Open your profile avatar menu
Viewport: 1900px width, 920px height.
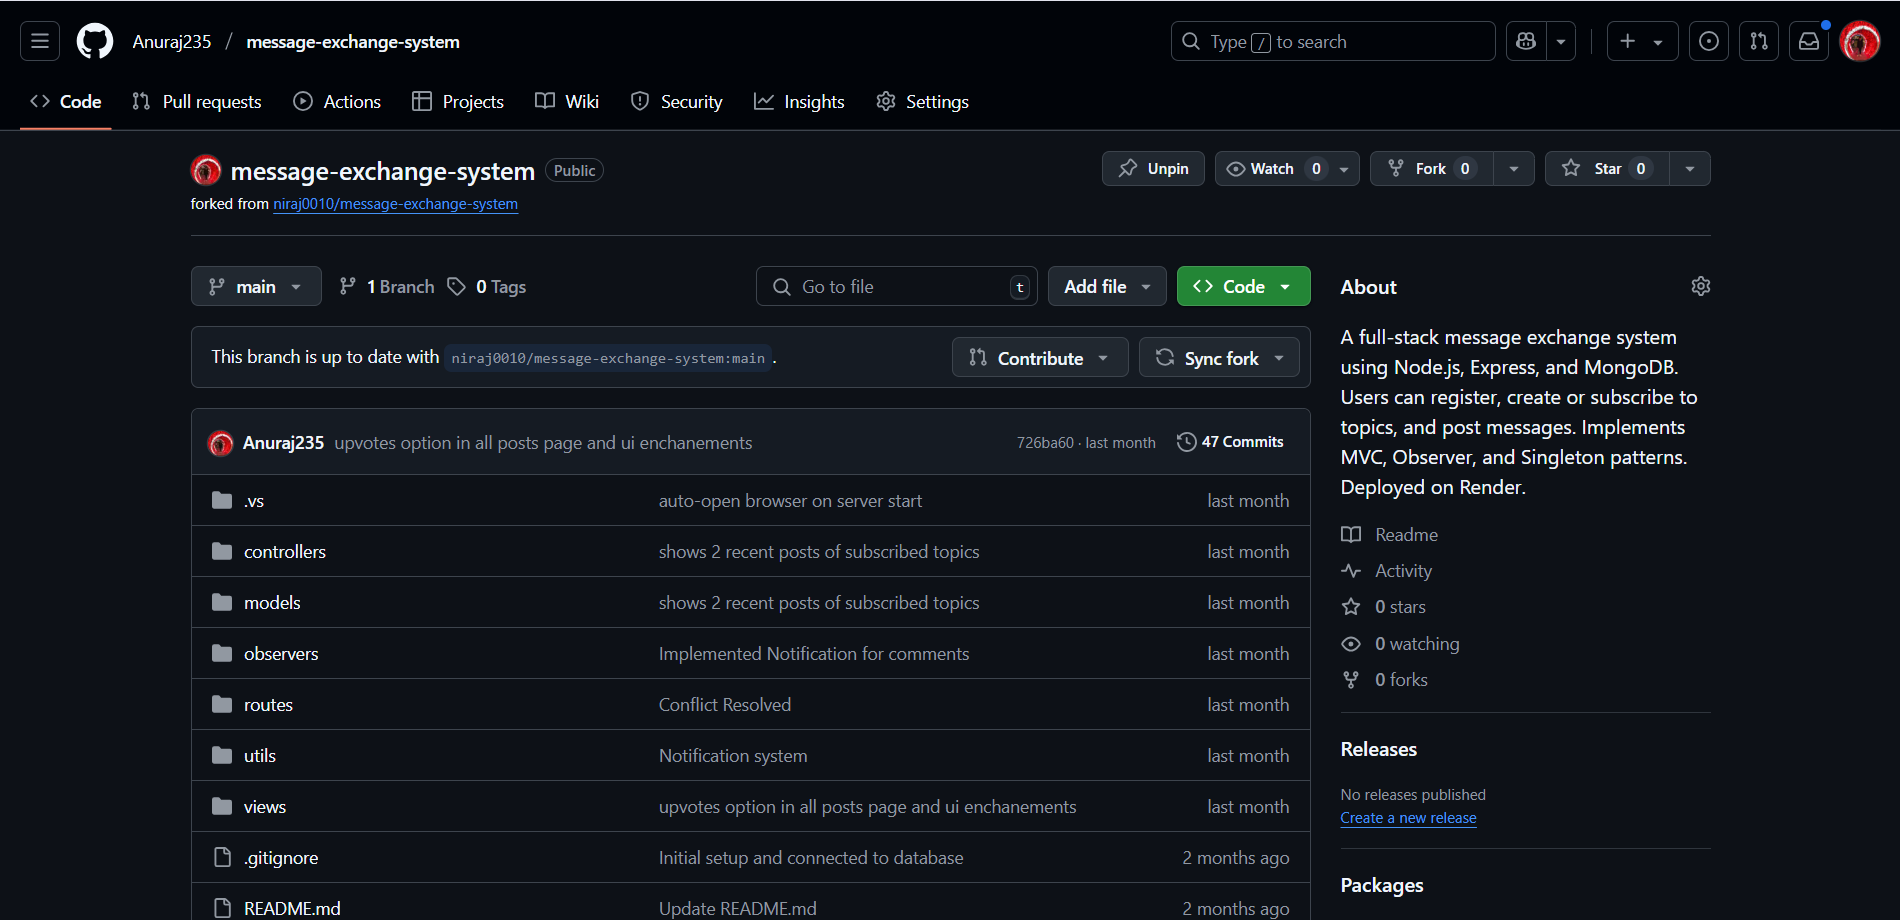1860,41
